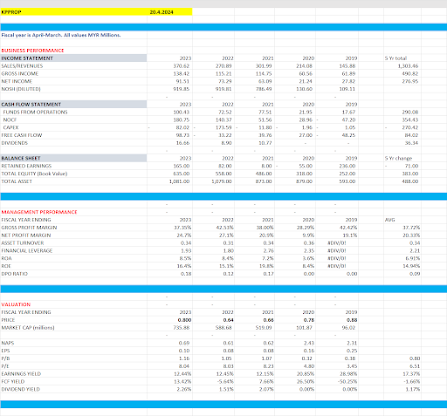Select dividend yield value 2.26%
Viewport: 447px width, 416px height.
[183, 389]
